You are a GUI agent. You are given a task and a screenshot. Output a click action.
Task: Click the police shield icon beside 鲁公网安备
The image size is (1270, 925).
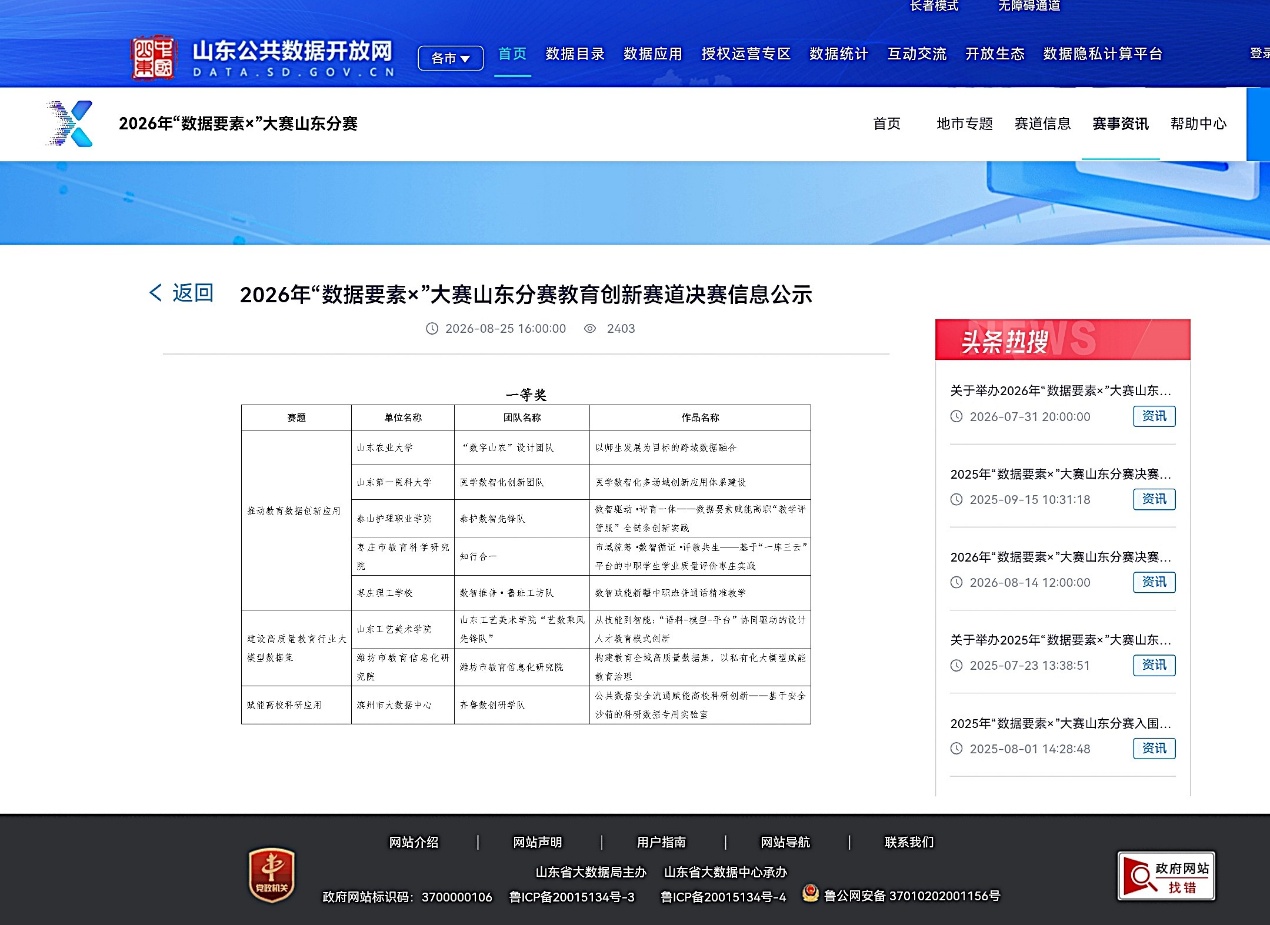click(810, 895)
